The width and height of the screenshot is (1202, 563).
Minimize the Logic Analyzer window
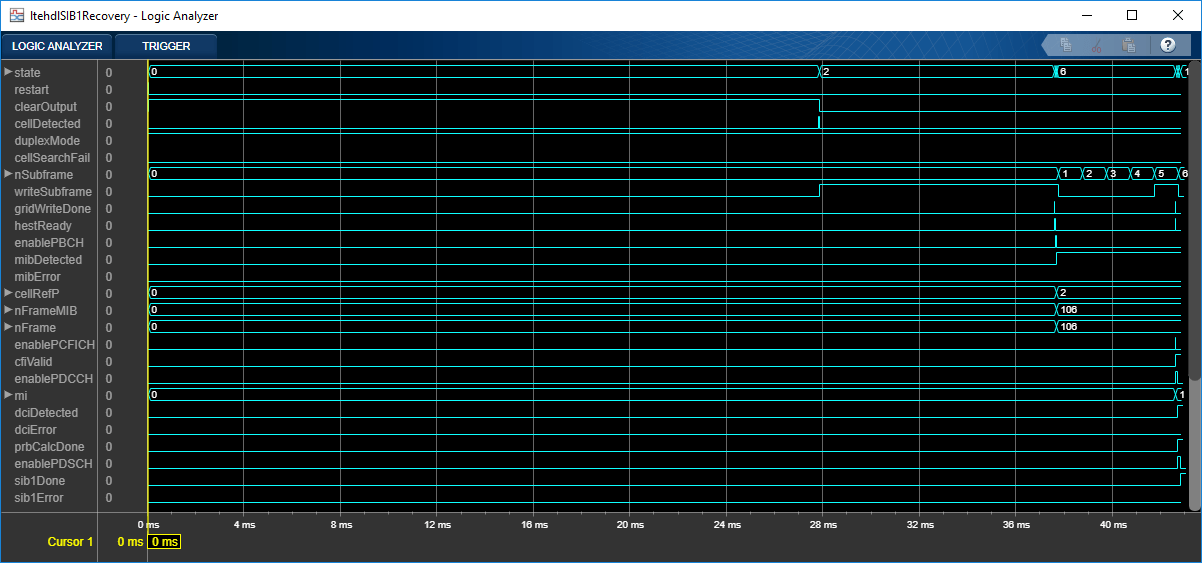click(1087, 15)
